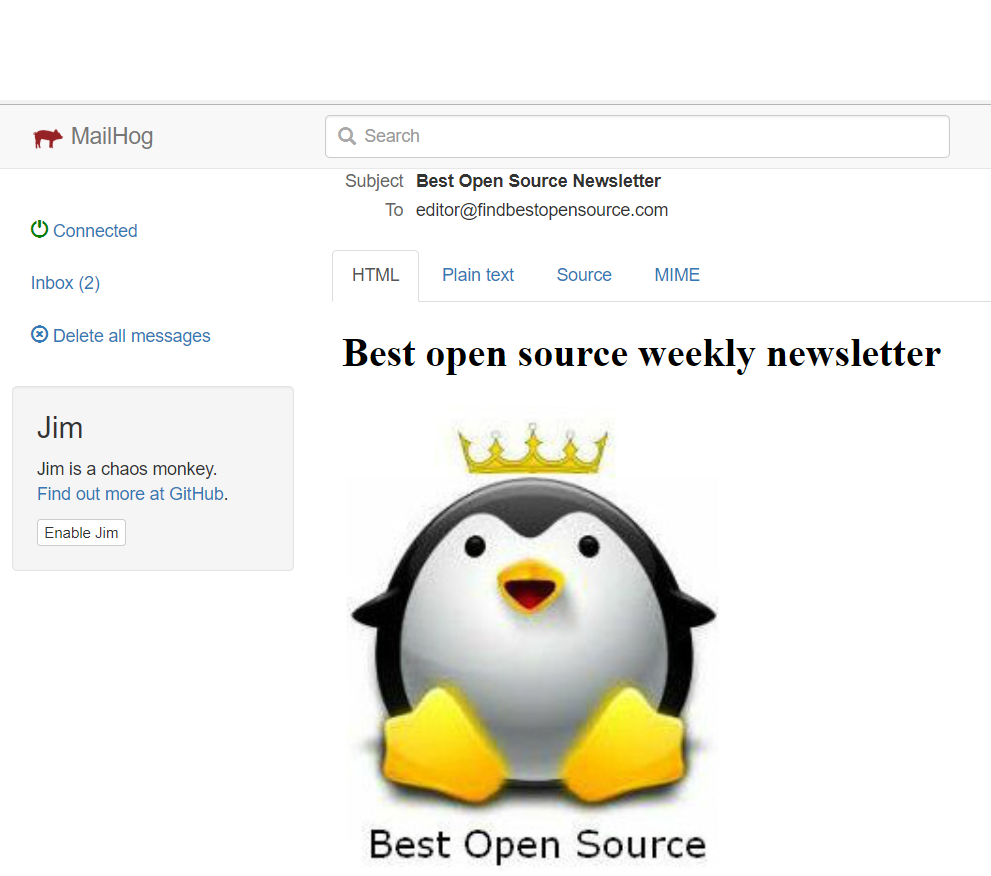
Task: Click the Connected status link
Action: pyautogui.click(x=95, y=231)
